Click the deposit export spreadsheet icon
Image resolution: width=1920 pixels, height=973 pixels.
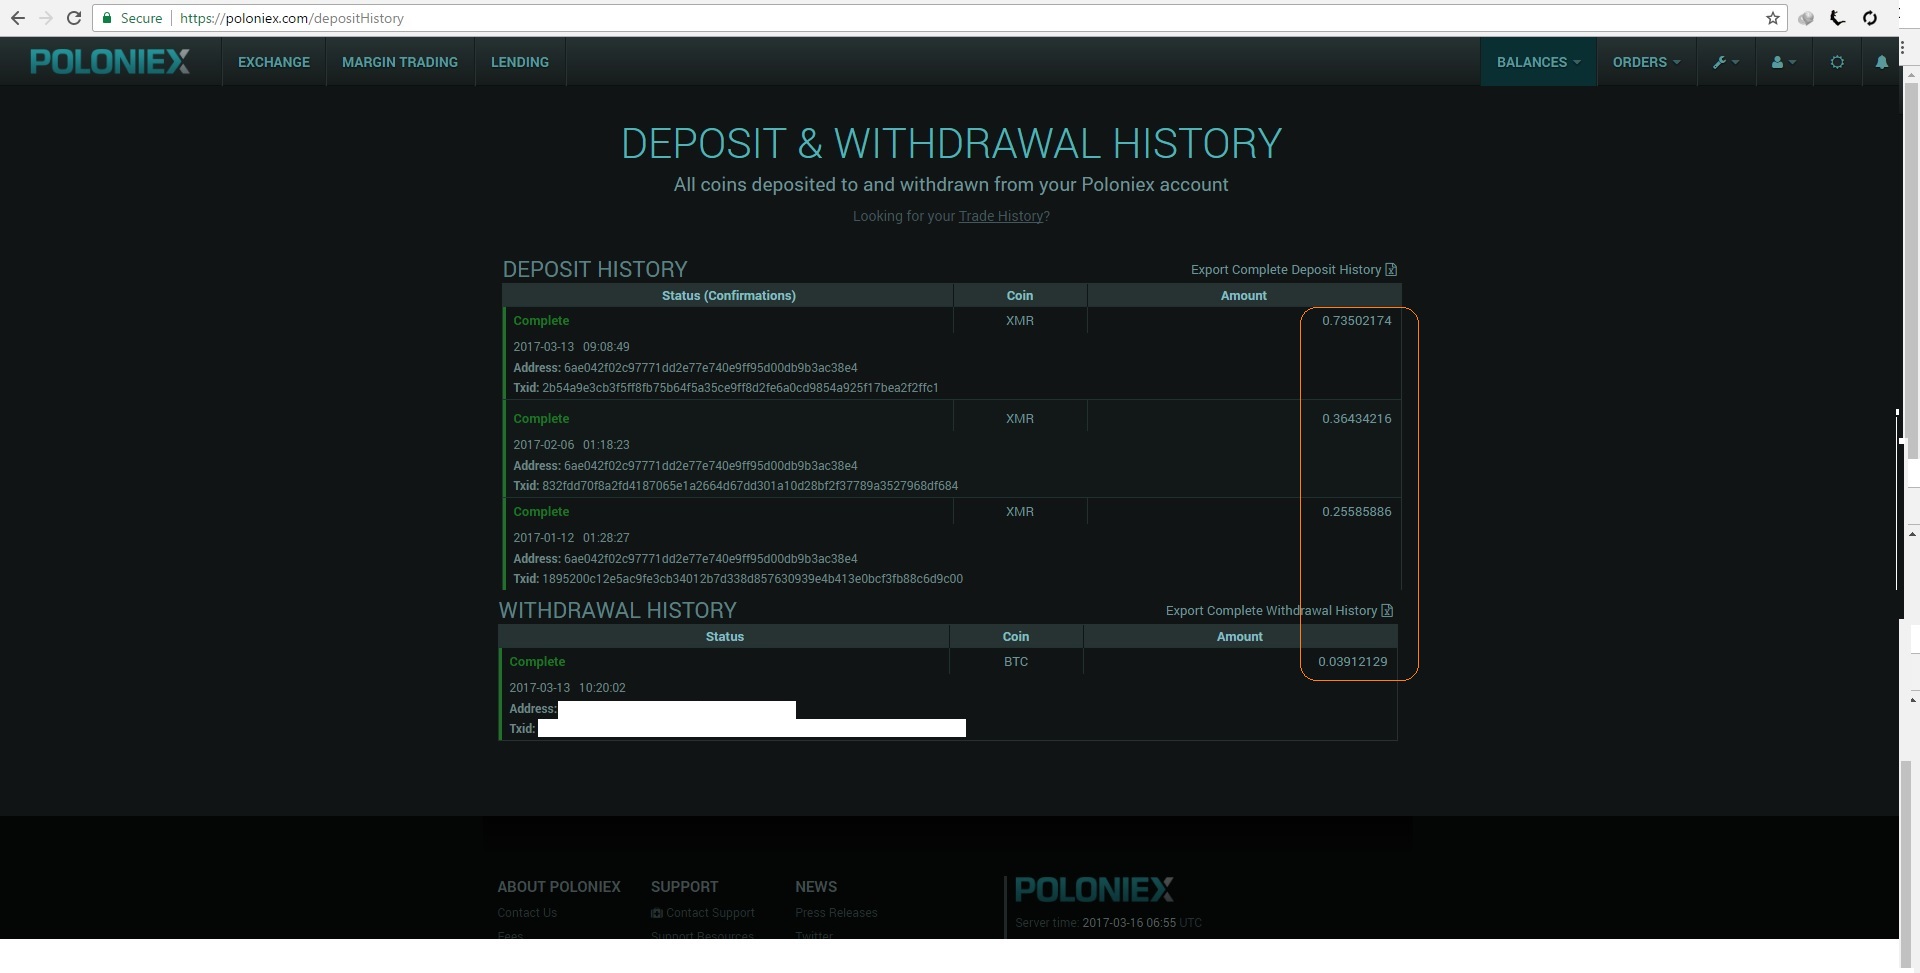coord(1391,270)
